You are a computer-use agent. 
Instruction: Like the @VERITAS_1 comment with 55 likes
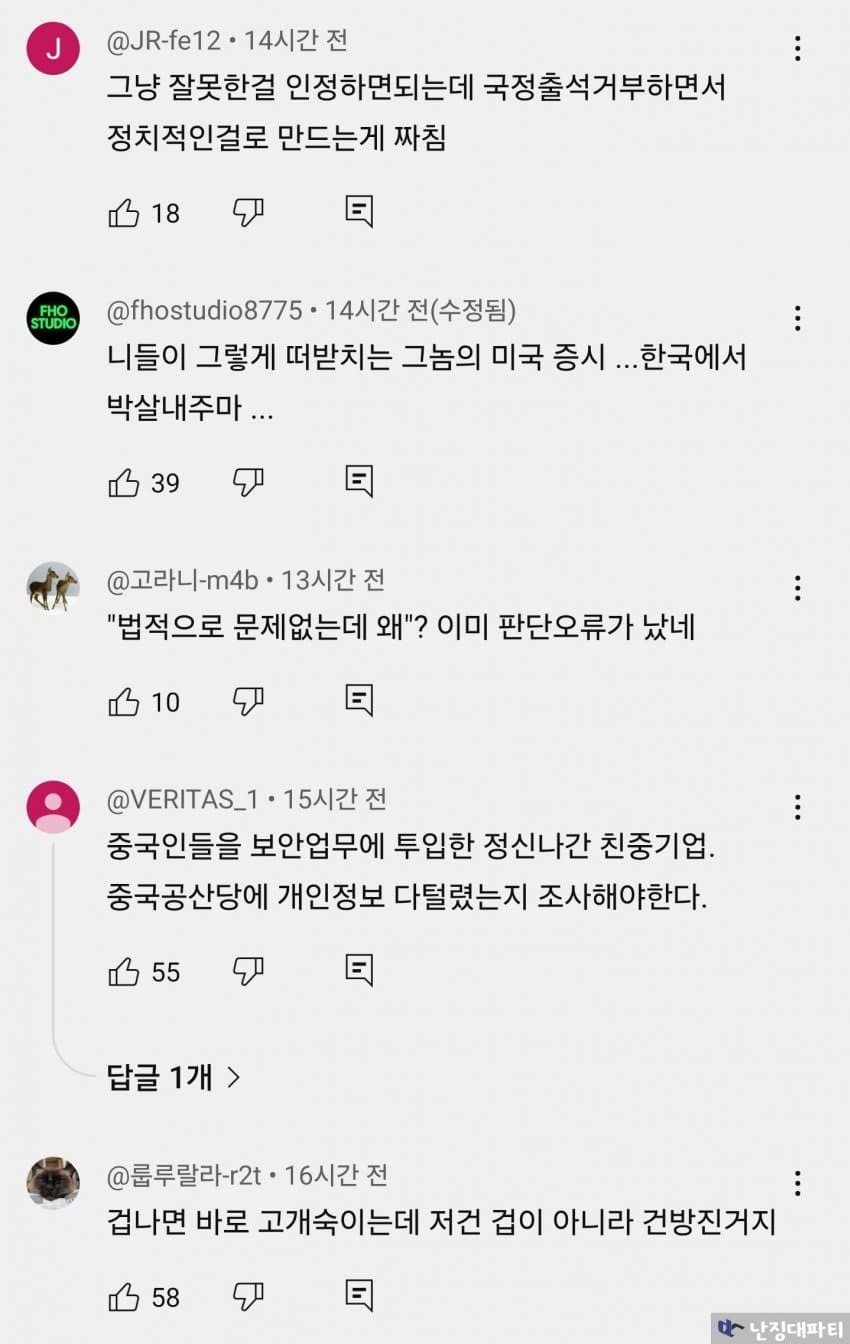[x=123, y=971]
